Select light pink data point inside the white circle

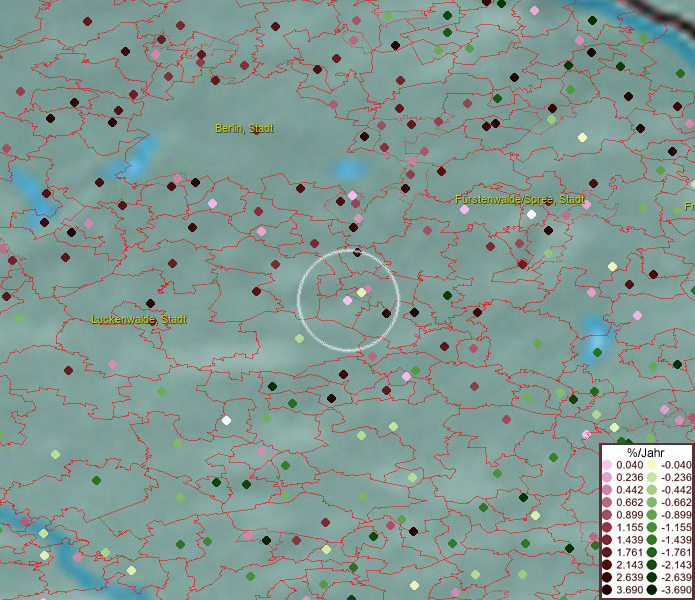tap(348, 300)
